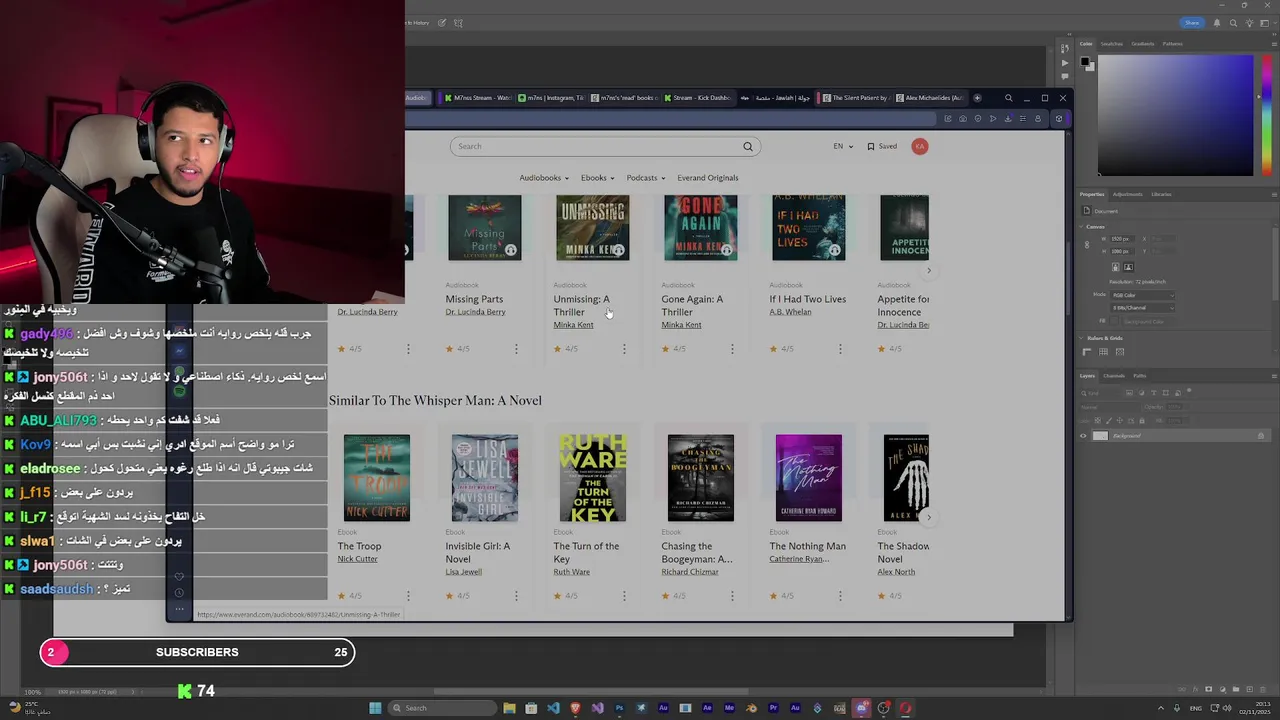Screen dimensions: 1280x720
Task: Open Photoshop icon in taskbar
Action: (619, 708)
